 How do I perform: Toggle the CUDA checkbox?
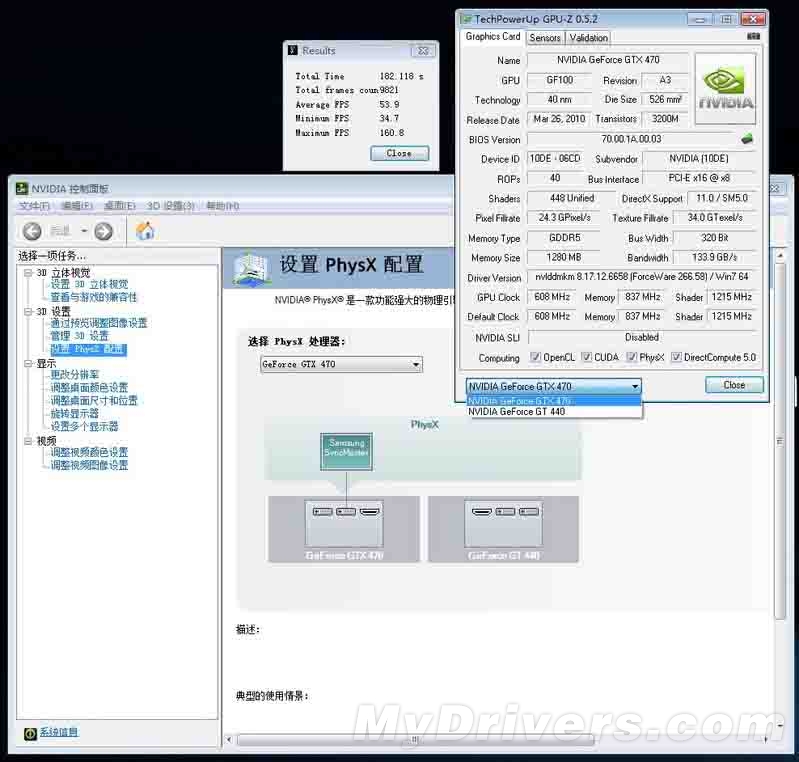(x=587, y=357)
